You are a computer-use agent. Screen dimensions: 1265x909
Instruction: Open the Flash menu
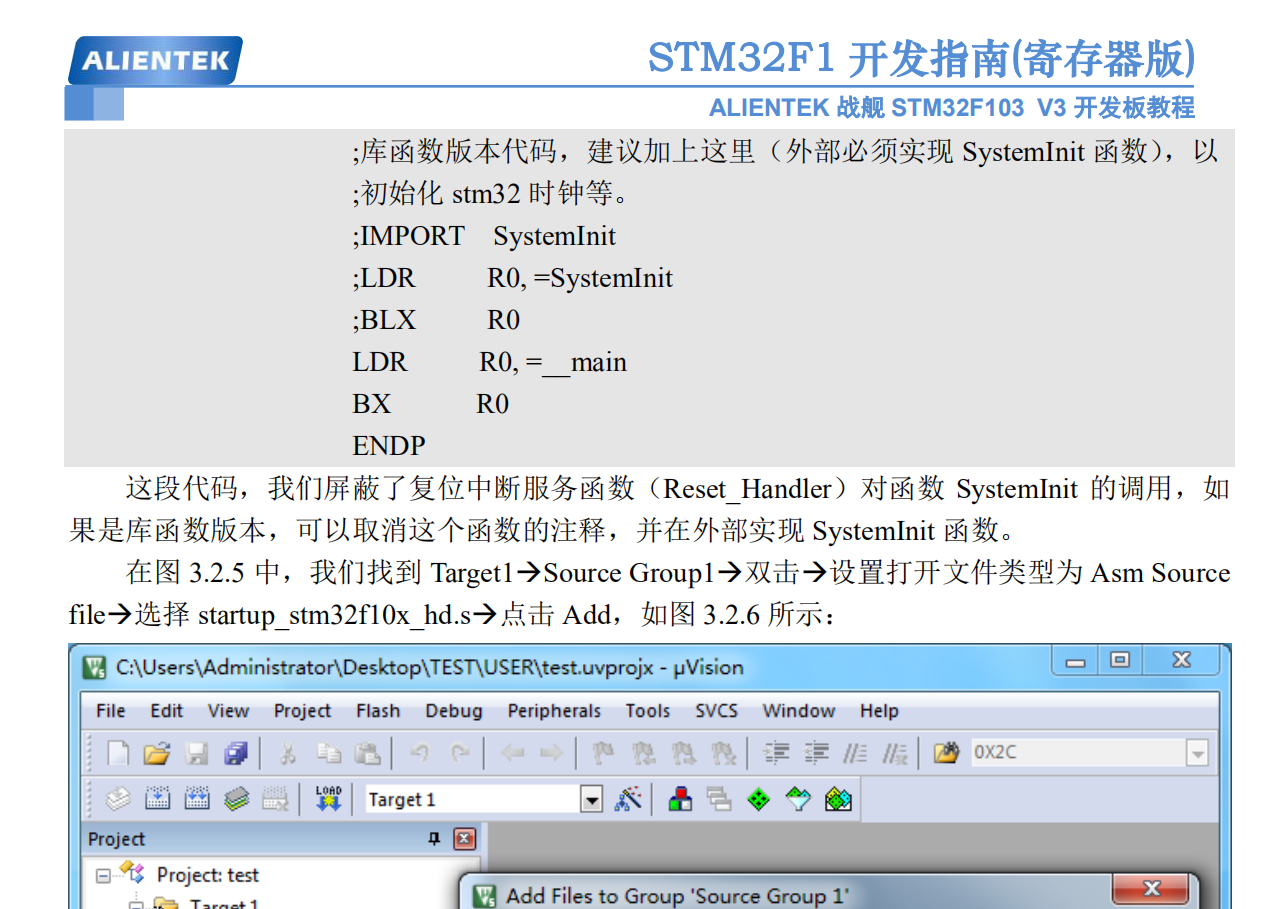pos(378,711)
